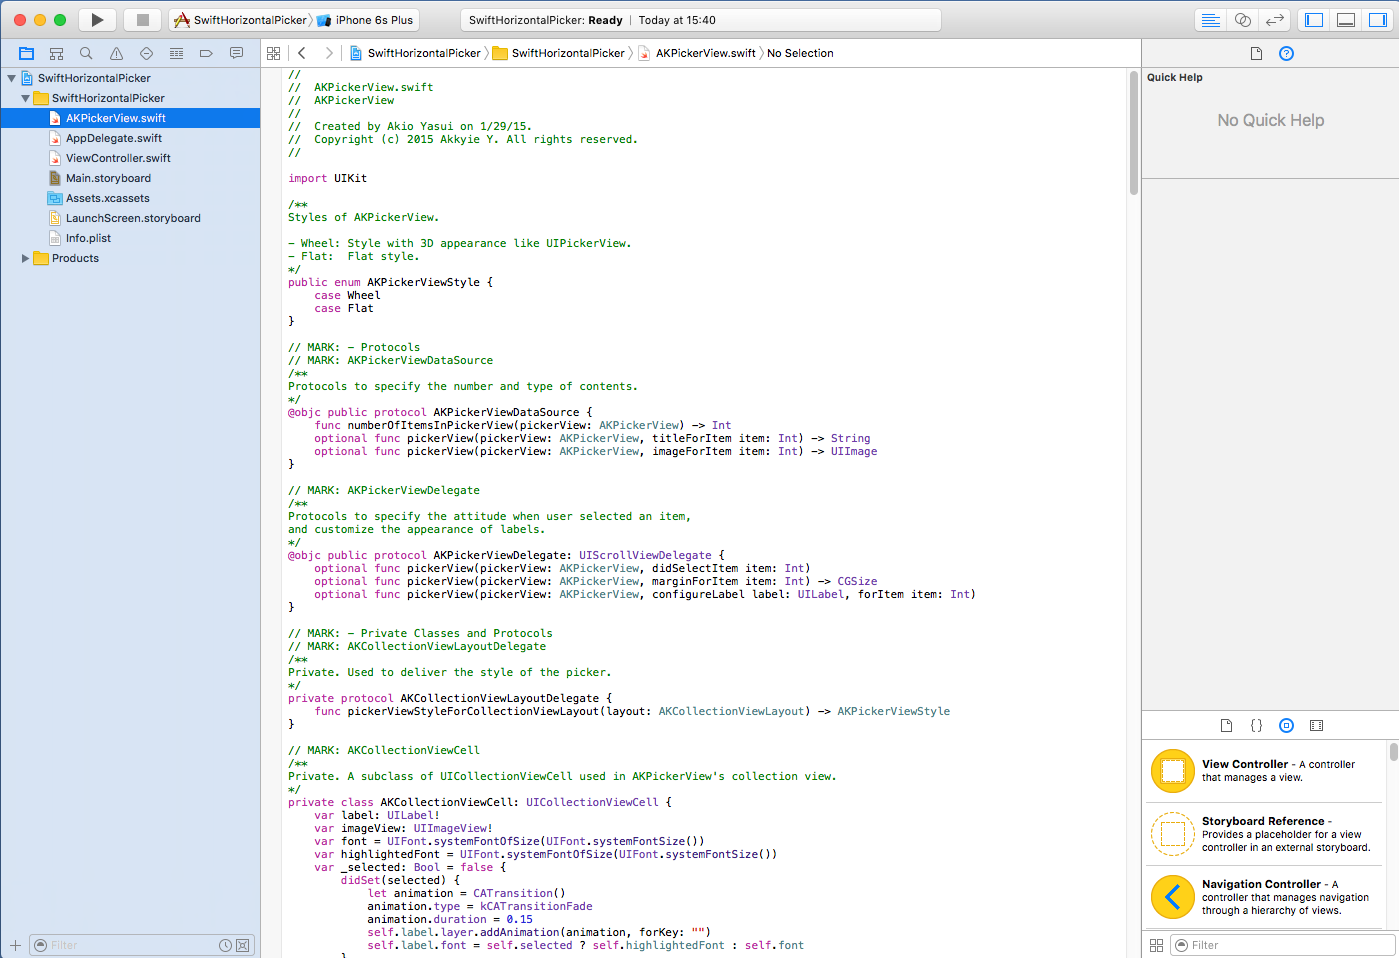1399x958 pixels.
Task: Open the Find navigator search icon
Action: pos(86,53)
